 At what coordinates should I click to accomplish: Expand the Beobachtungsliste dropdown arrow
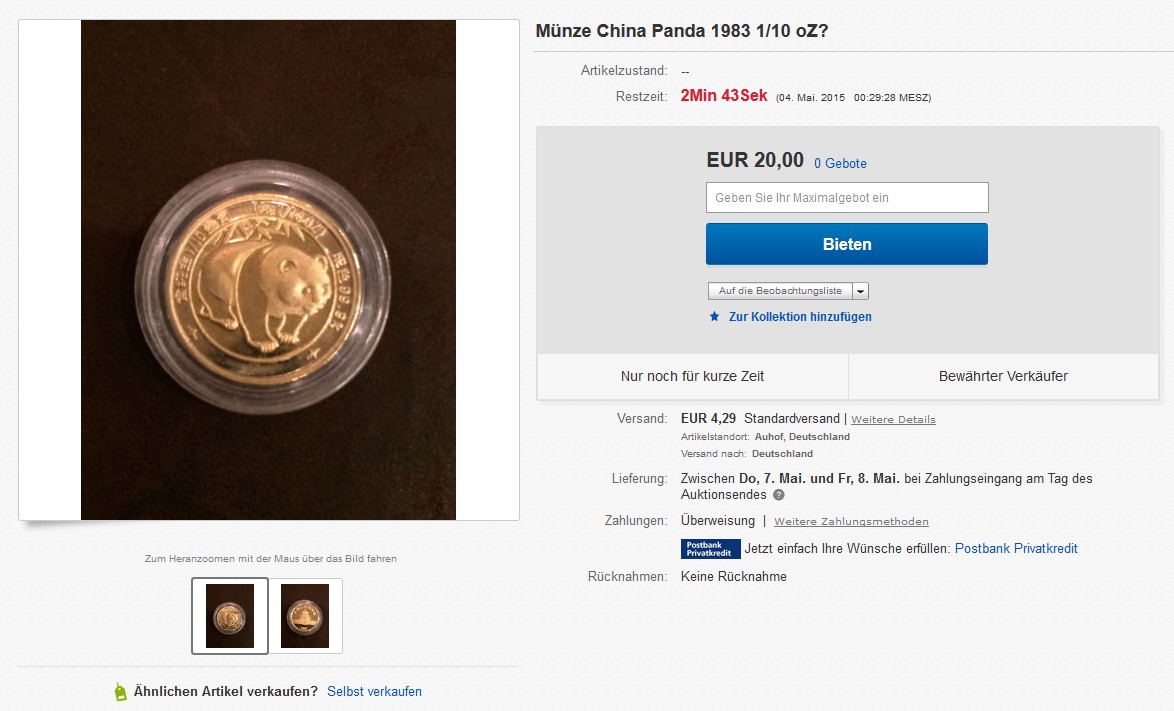861,291
